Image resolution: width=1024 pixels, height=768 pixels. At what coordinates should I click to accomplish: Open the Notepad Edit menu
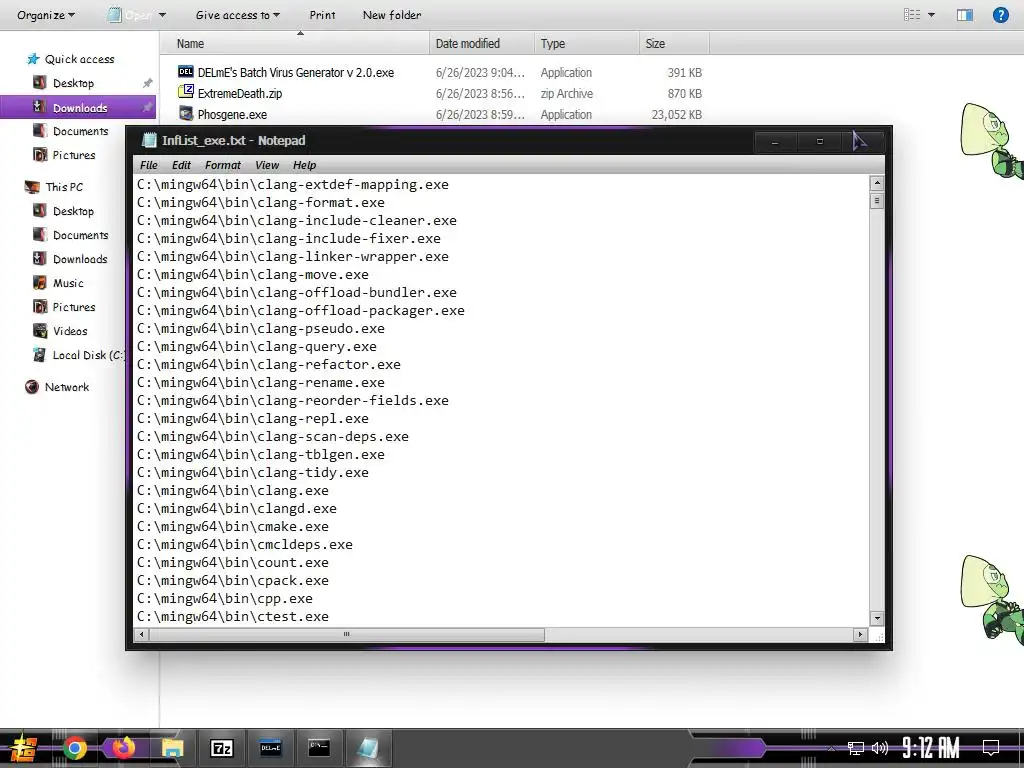181,165
